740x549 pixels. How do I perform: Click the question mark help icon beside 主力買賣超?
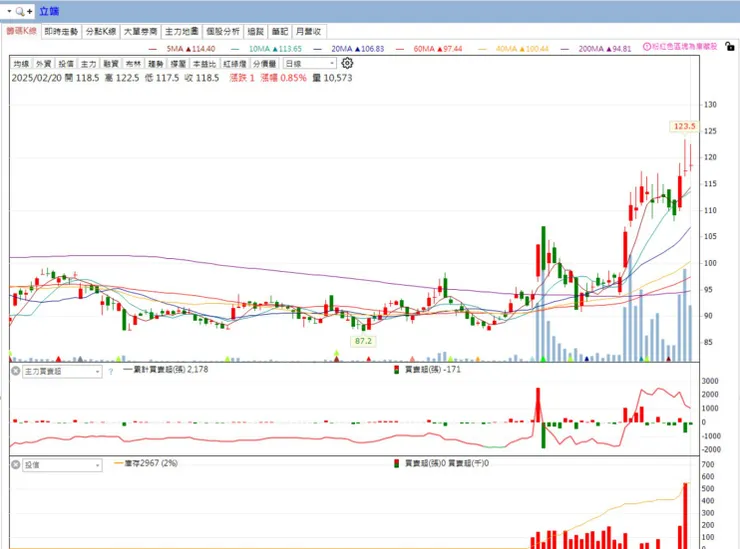tap(110, 372)
